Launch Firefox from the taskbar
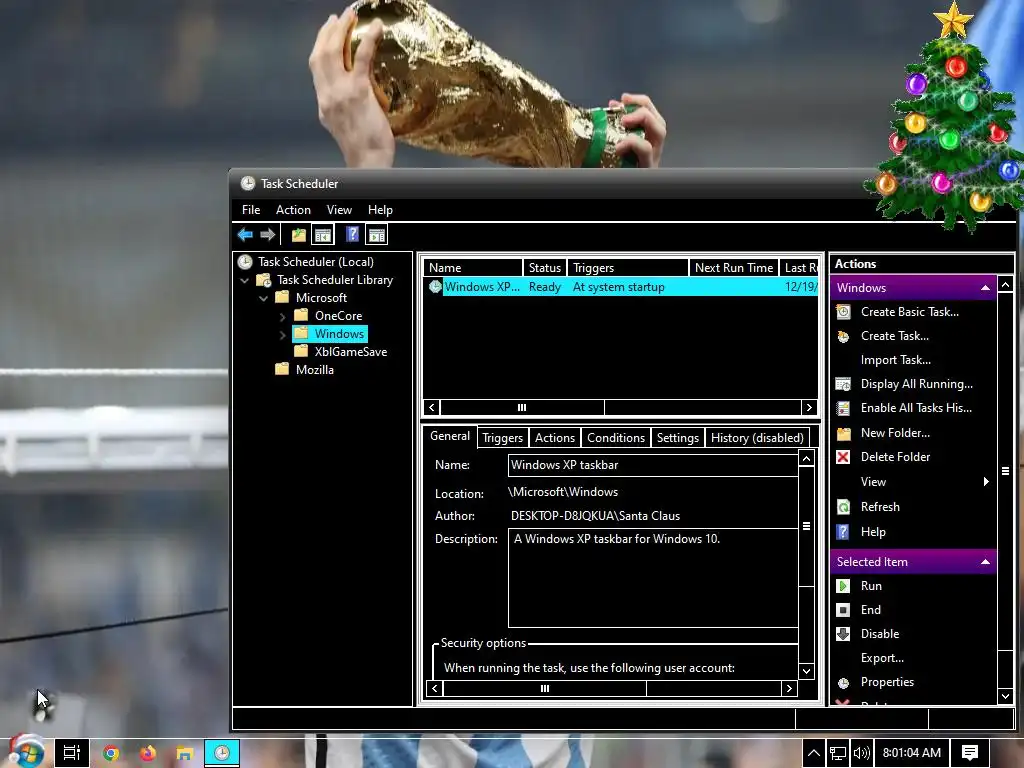The image size is (1024, 768). pyautogui.click(x=148, y=753)
